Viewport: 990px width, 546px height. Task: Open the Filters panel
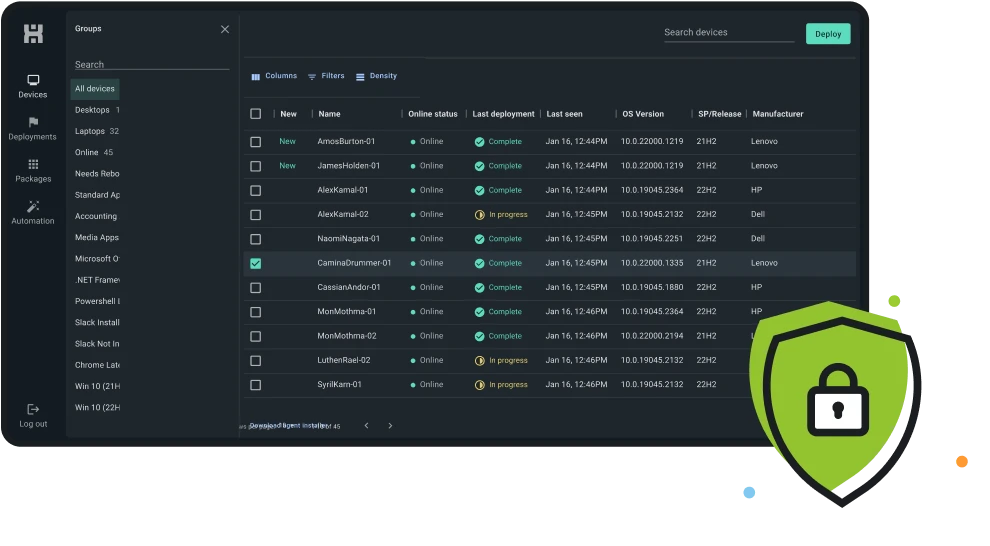(326, 76)
